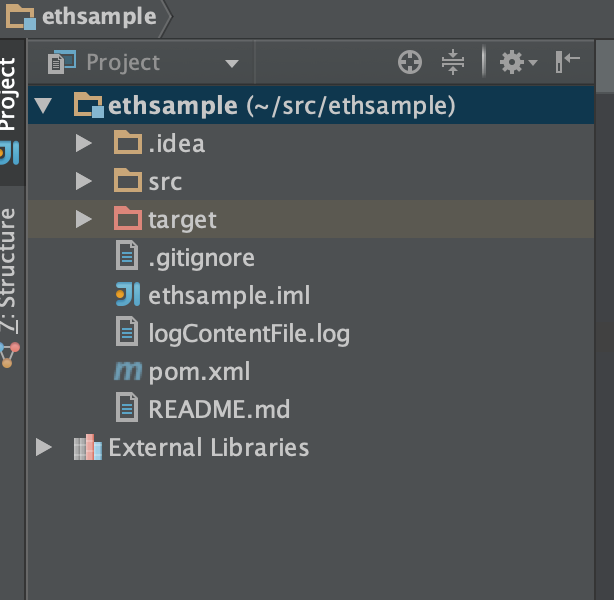Viewport: 614px width, 600px height.
Task: Collapse the ethsample root project node
Action: 43,106
